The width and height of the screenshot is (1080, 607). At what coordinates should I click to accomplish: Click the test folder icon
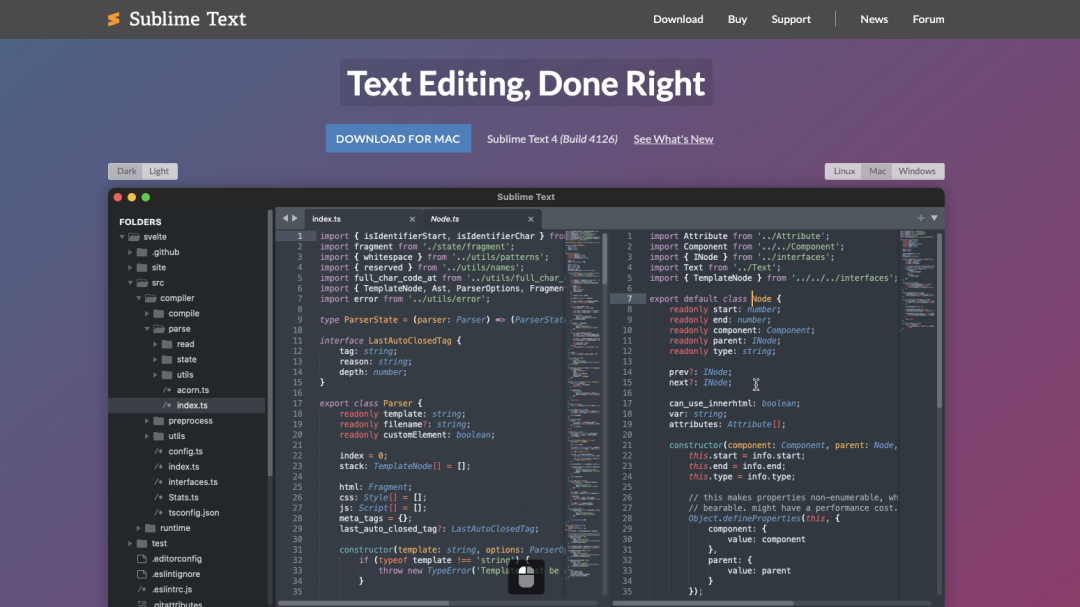pos(142,544)
